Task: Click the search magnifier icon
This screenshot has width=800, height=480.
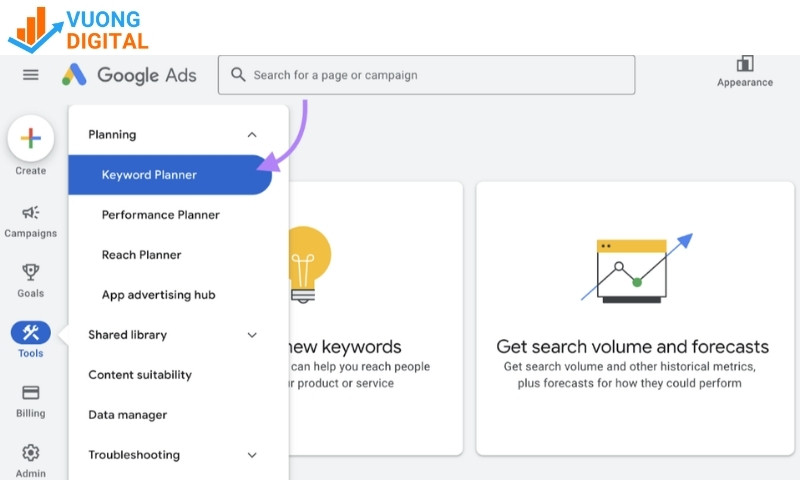Action: click(x=238, y=75)
